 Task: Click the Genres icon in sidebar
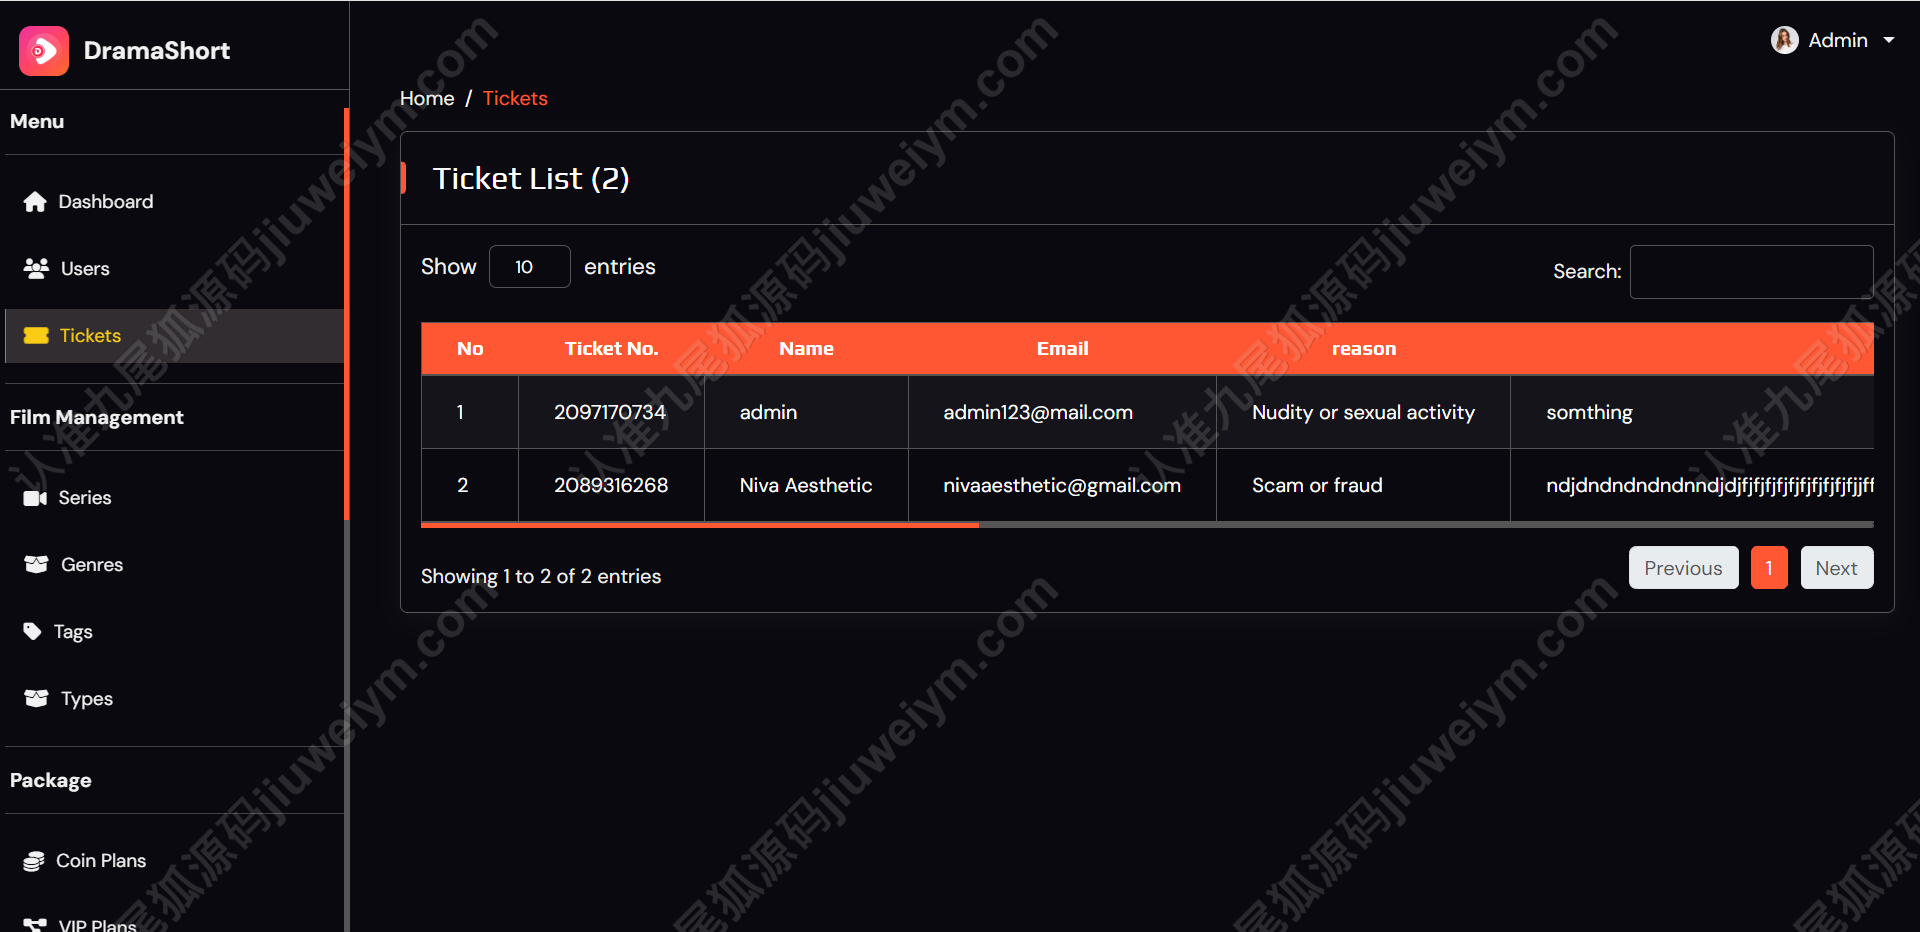(36, 564)
